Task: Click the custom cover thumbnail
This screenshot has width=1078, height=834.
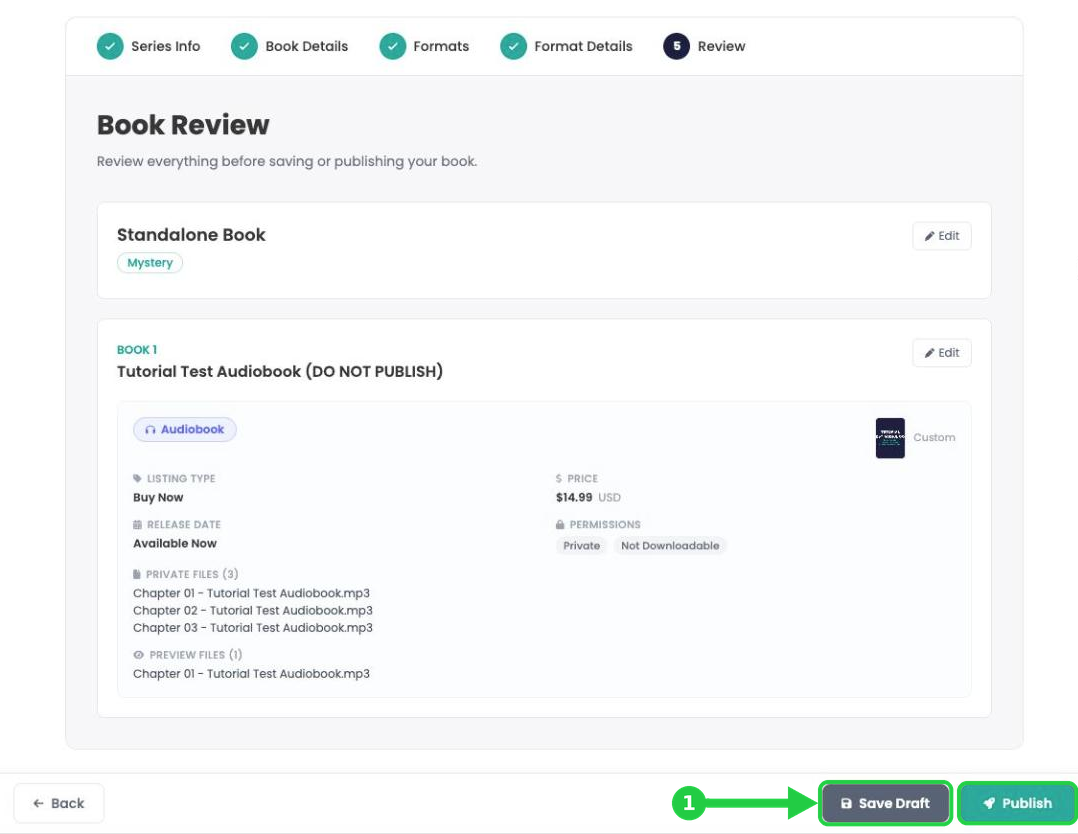Action: click(x=890, y=438)
